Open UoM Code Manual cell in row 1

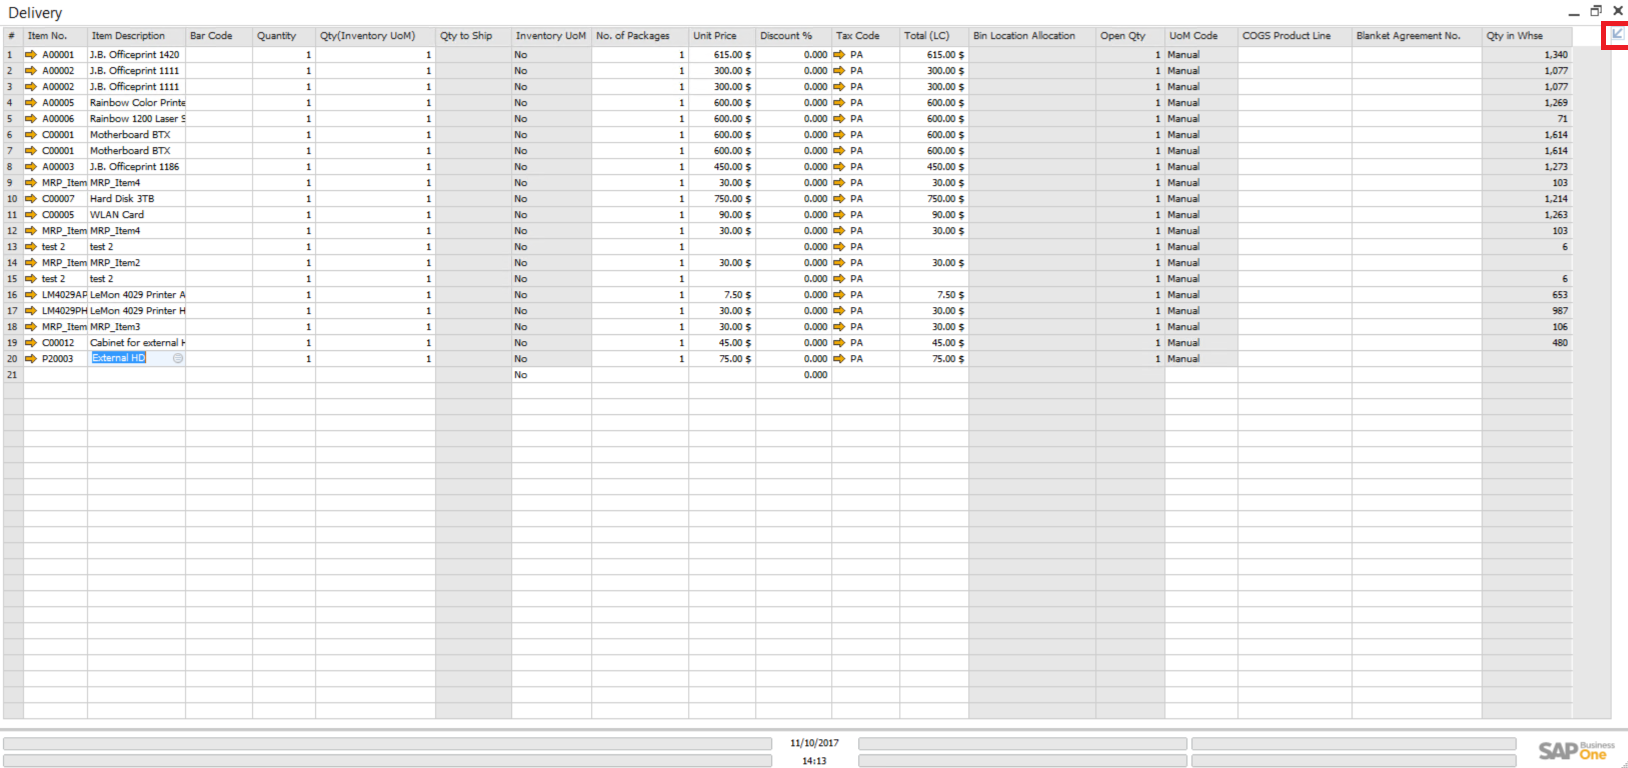pos(1200,55)
